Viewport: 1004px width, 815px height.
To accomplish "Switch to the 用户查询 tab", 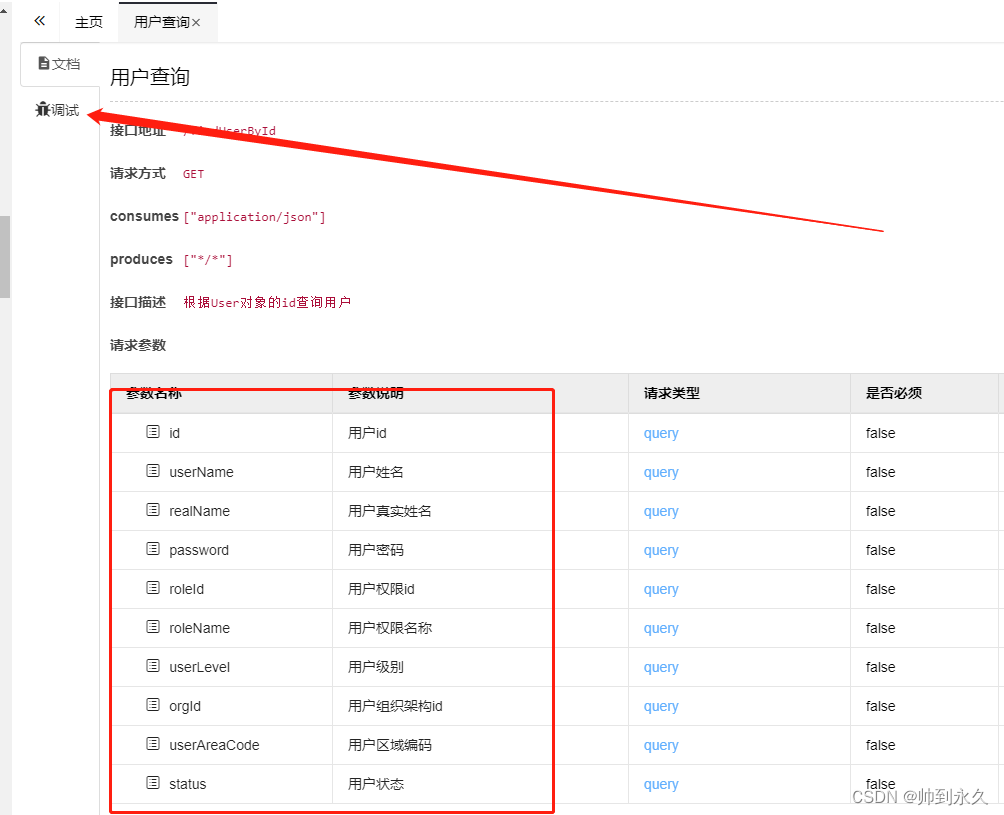I will tap(160, 21).
